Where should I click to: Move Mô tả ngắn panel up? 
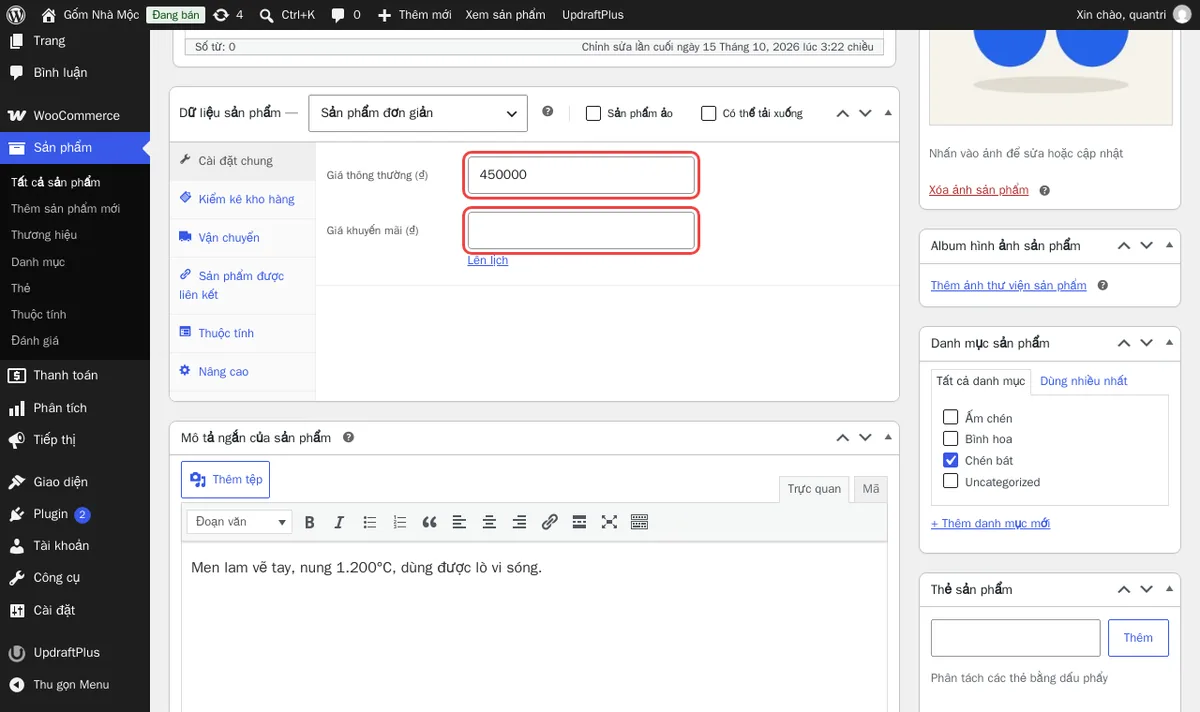843,437
